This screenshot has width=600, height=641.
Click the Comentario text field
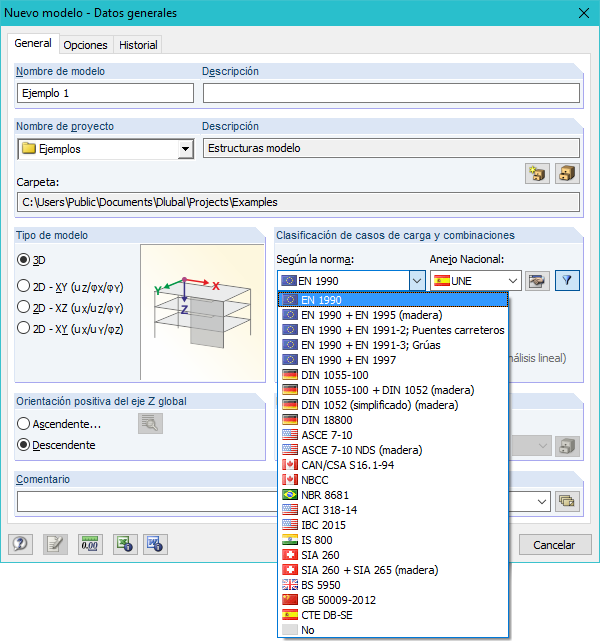point(147,502)
